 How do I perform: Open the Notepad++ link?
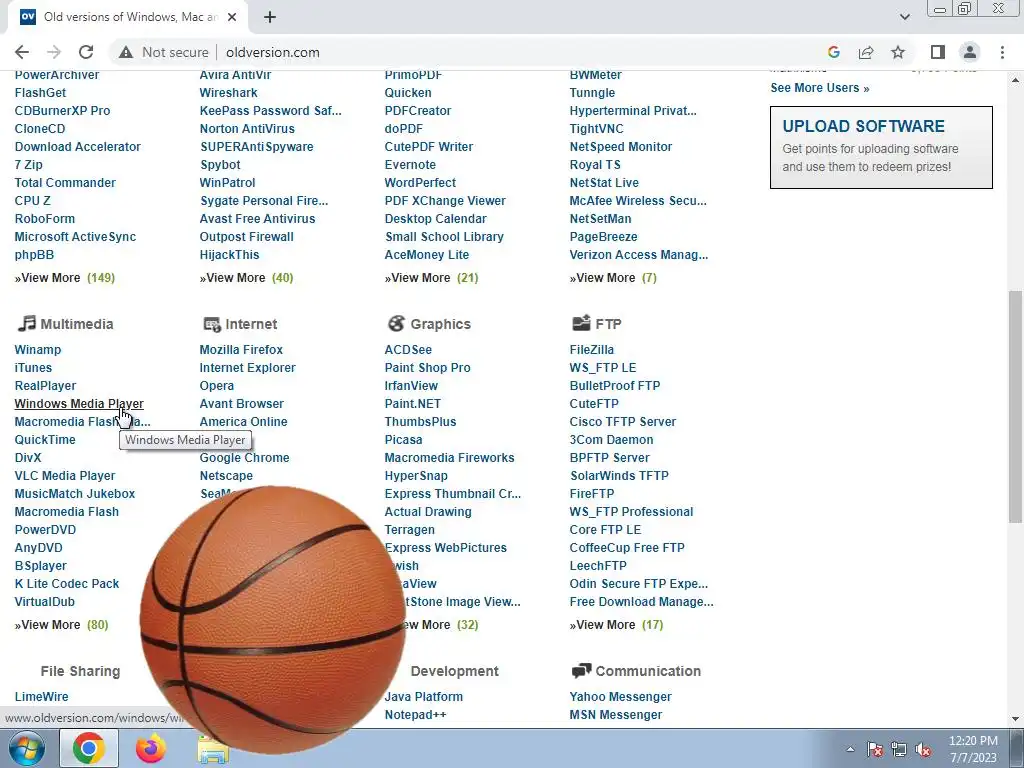(415, 714)
